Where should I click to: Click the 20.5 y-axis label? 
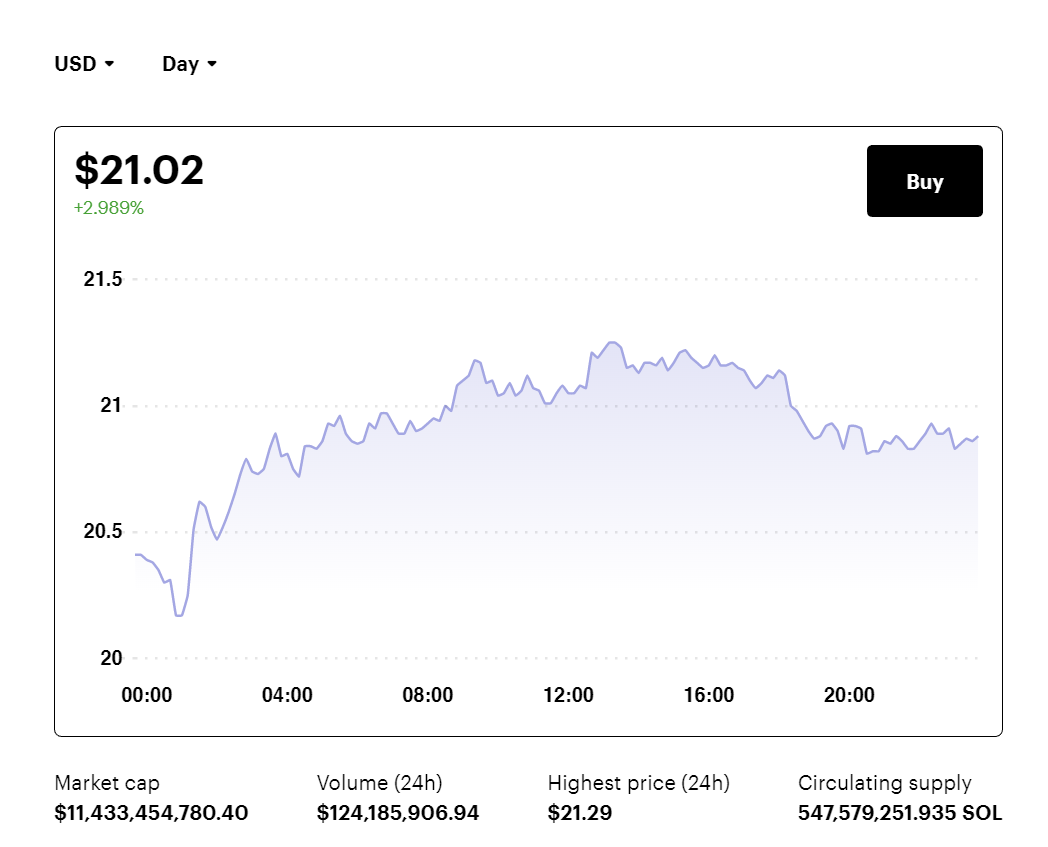pos(102,532)
